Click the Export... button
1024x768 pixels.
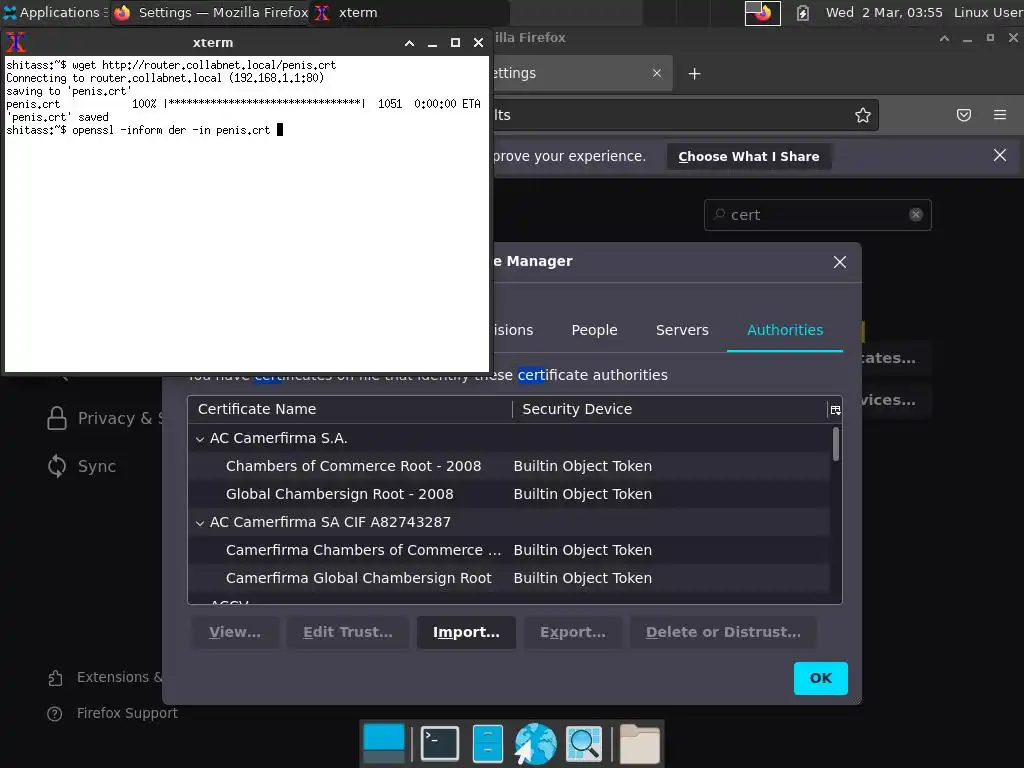[x=573, y=632]
